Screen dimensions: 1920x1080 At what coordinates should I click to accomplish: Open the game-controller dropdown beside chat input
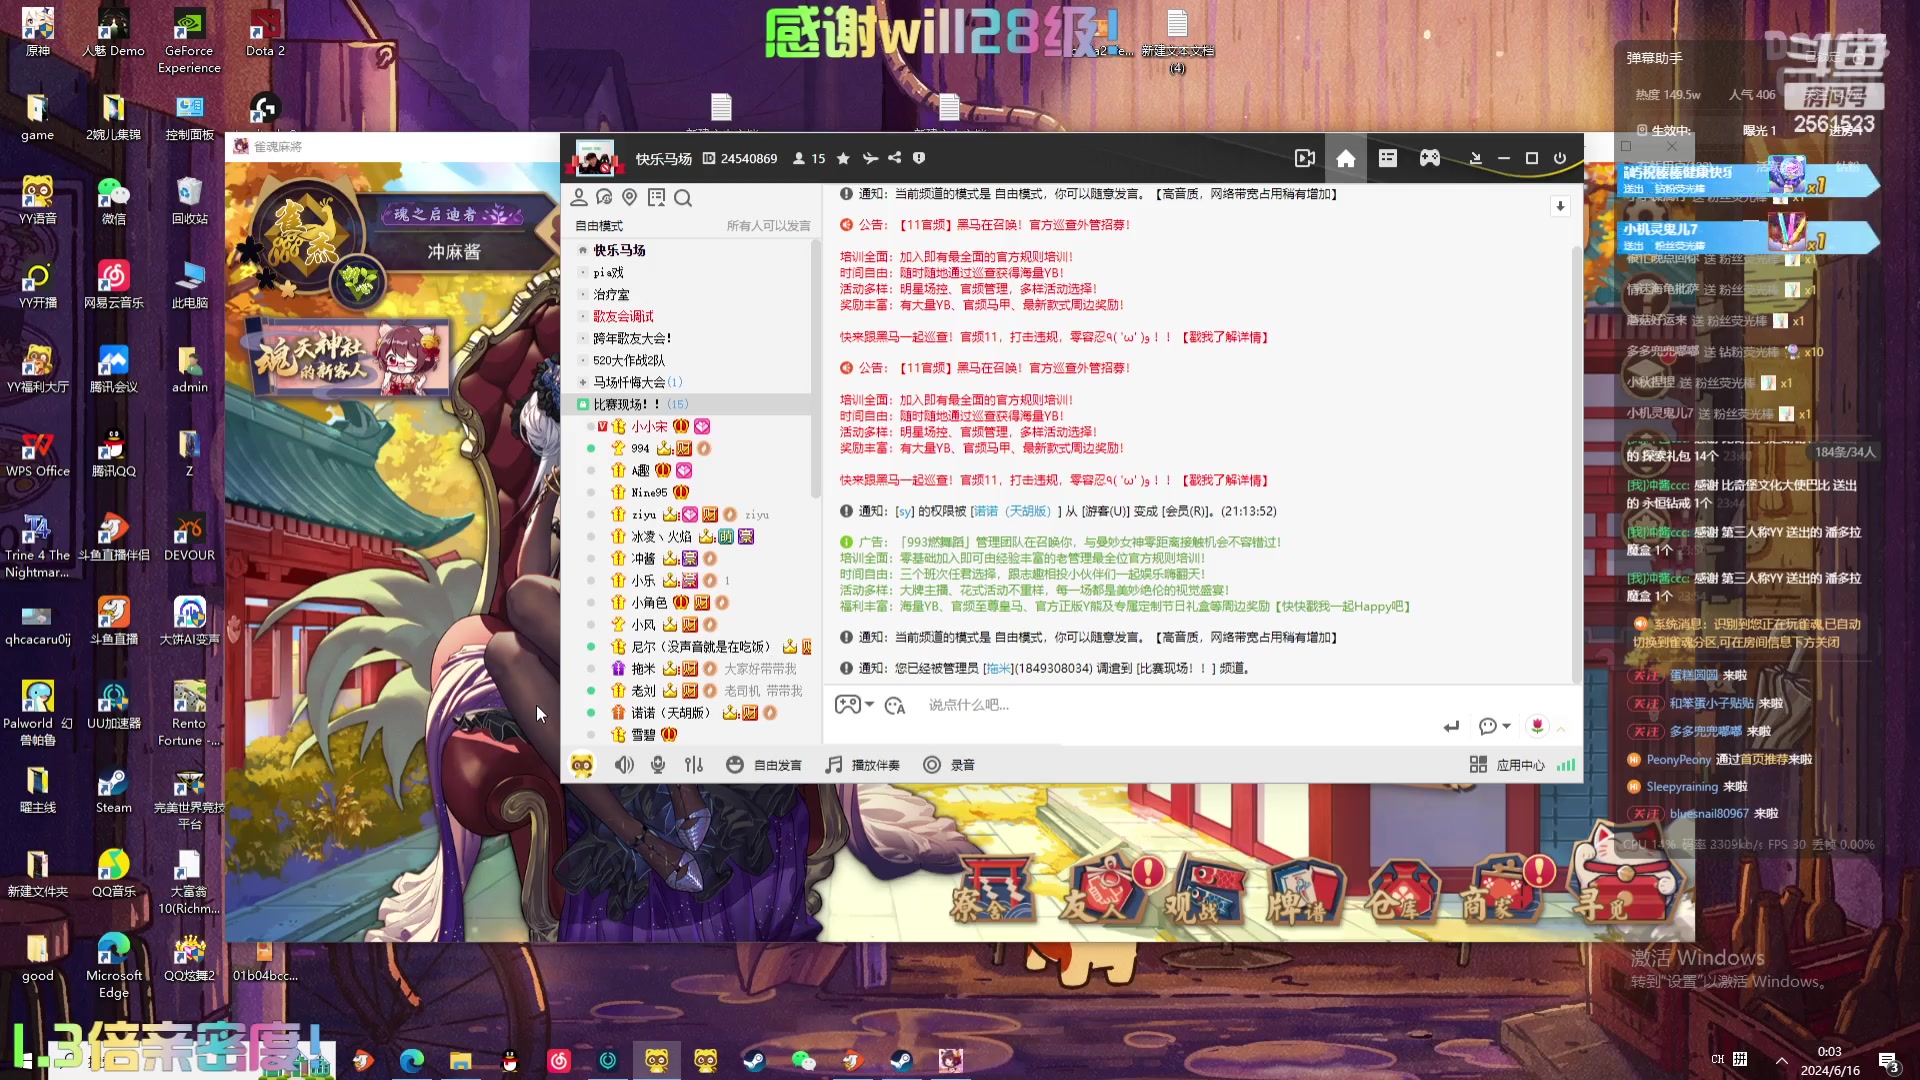pyautogui.click(x=854, y=705)
